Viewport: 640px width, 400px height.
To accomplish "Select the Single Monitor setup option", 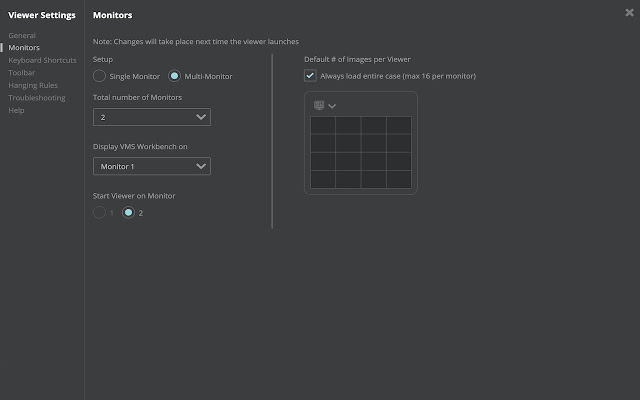I will point(99,76).
